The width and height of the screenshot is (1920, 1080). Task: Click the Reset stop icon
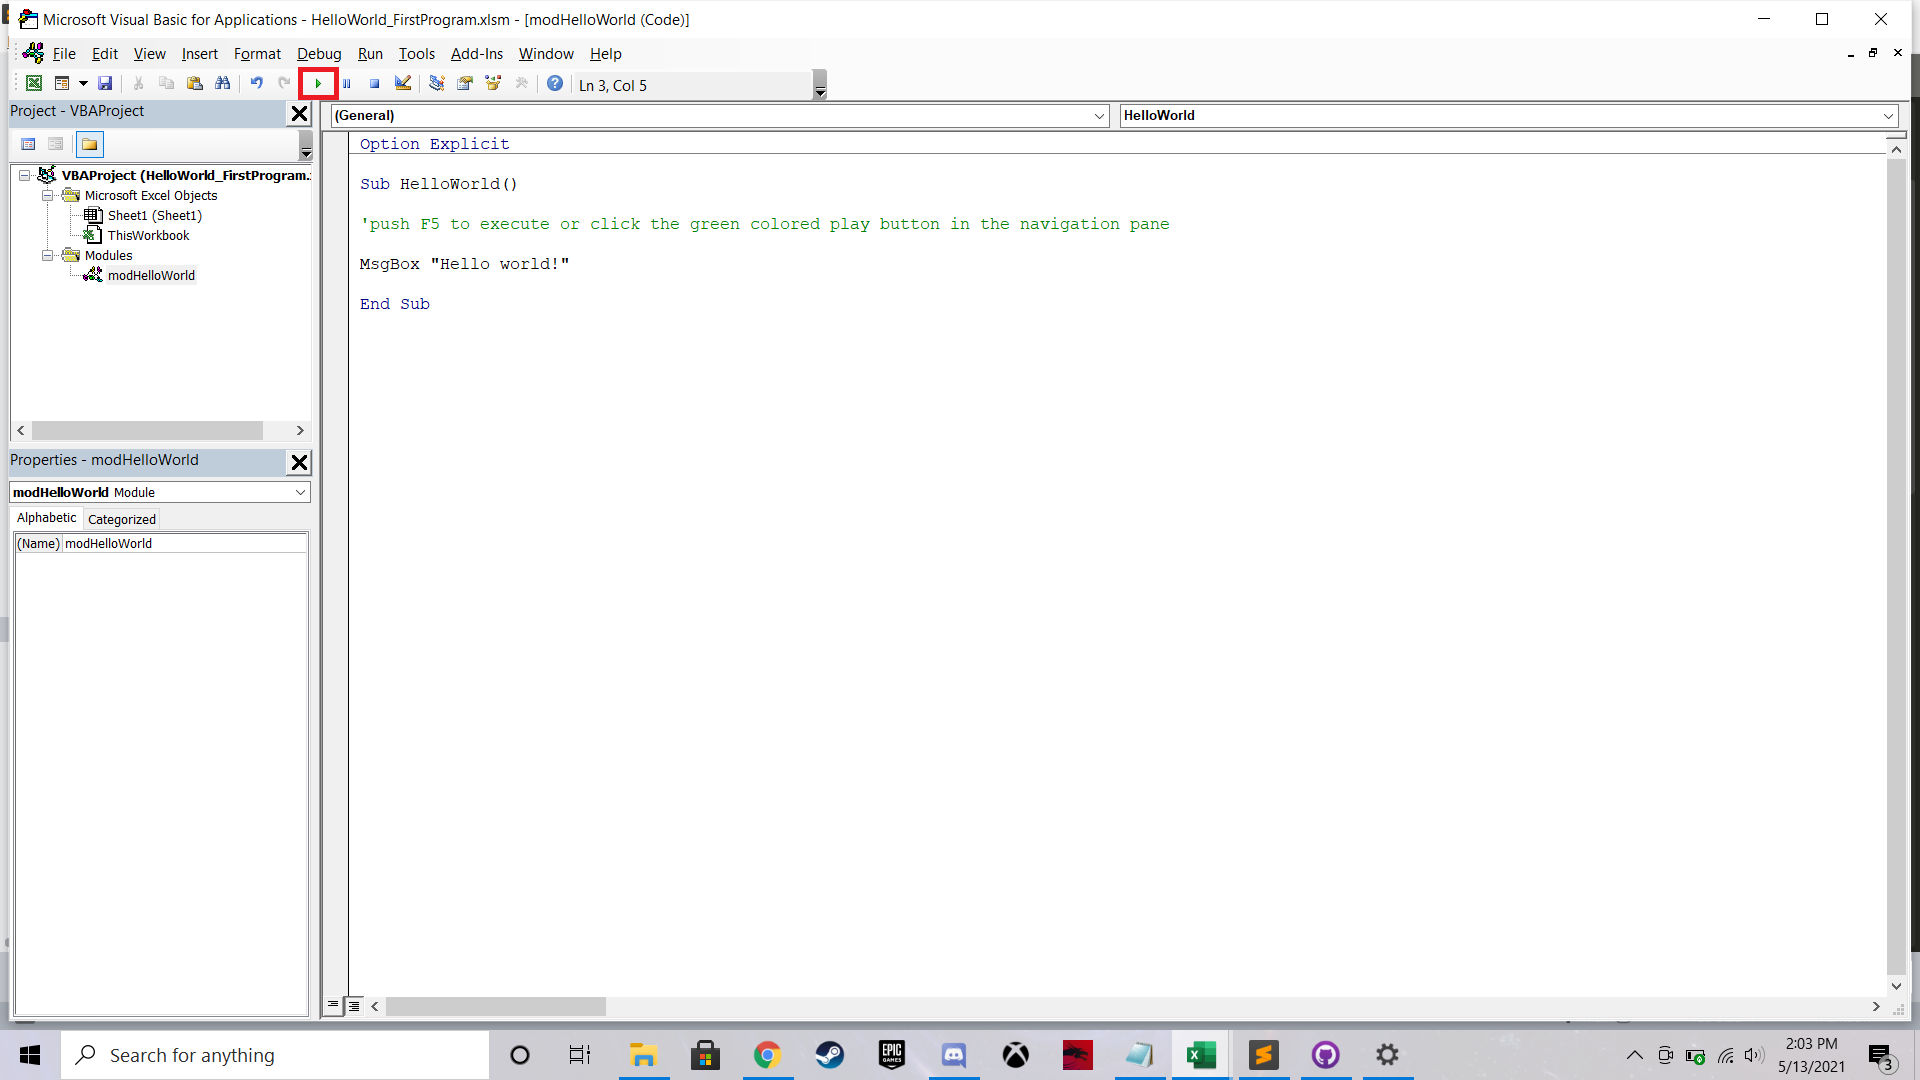pyautogui.click(x=375, y=84)
